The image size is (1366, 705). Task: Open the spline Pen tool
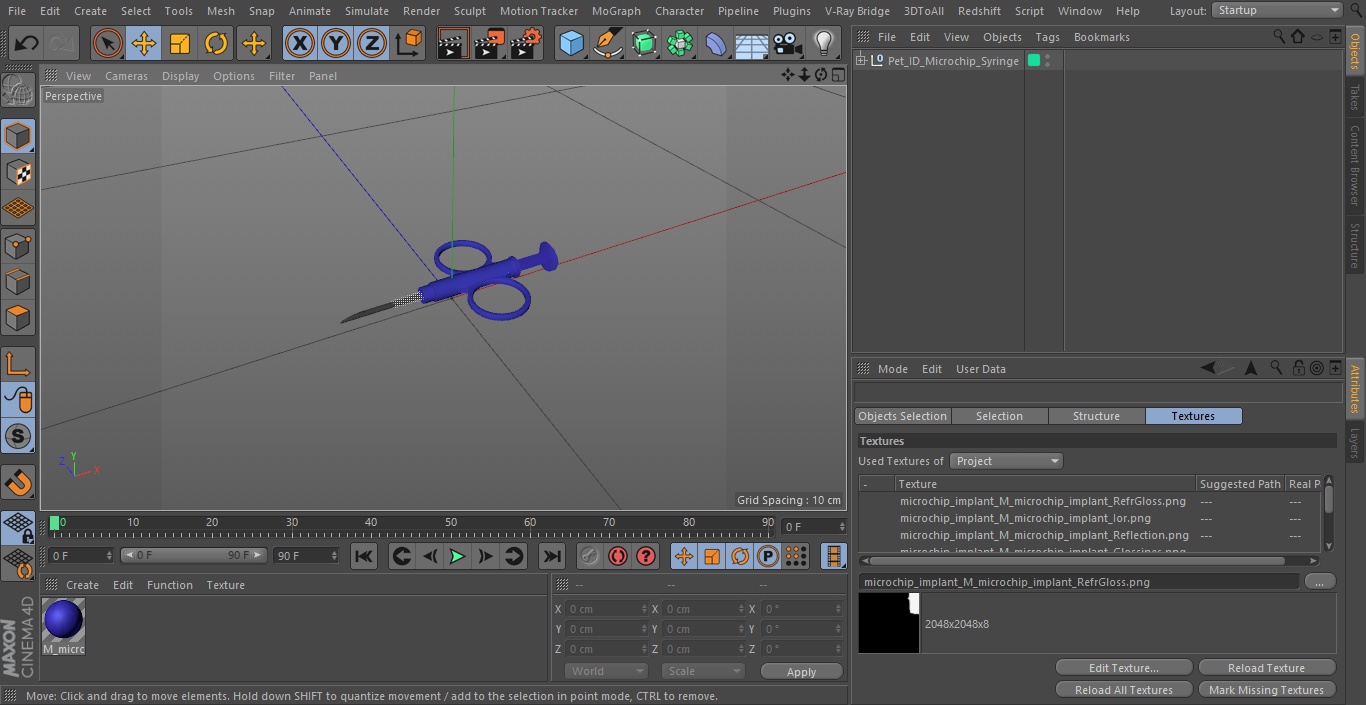(607, 44)
